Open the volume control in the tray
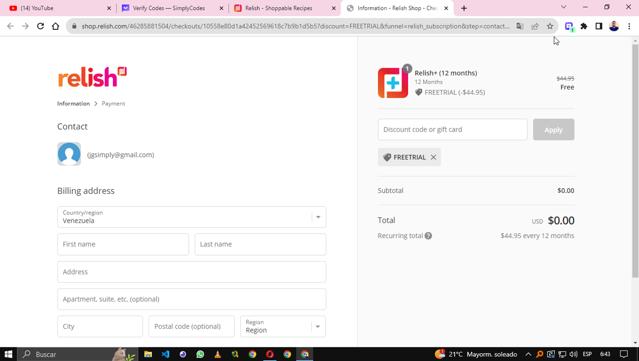This screenshot has width=639, height=361. 573,354
